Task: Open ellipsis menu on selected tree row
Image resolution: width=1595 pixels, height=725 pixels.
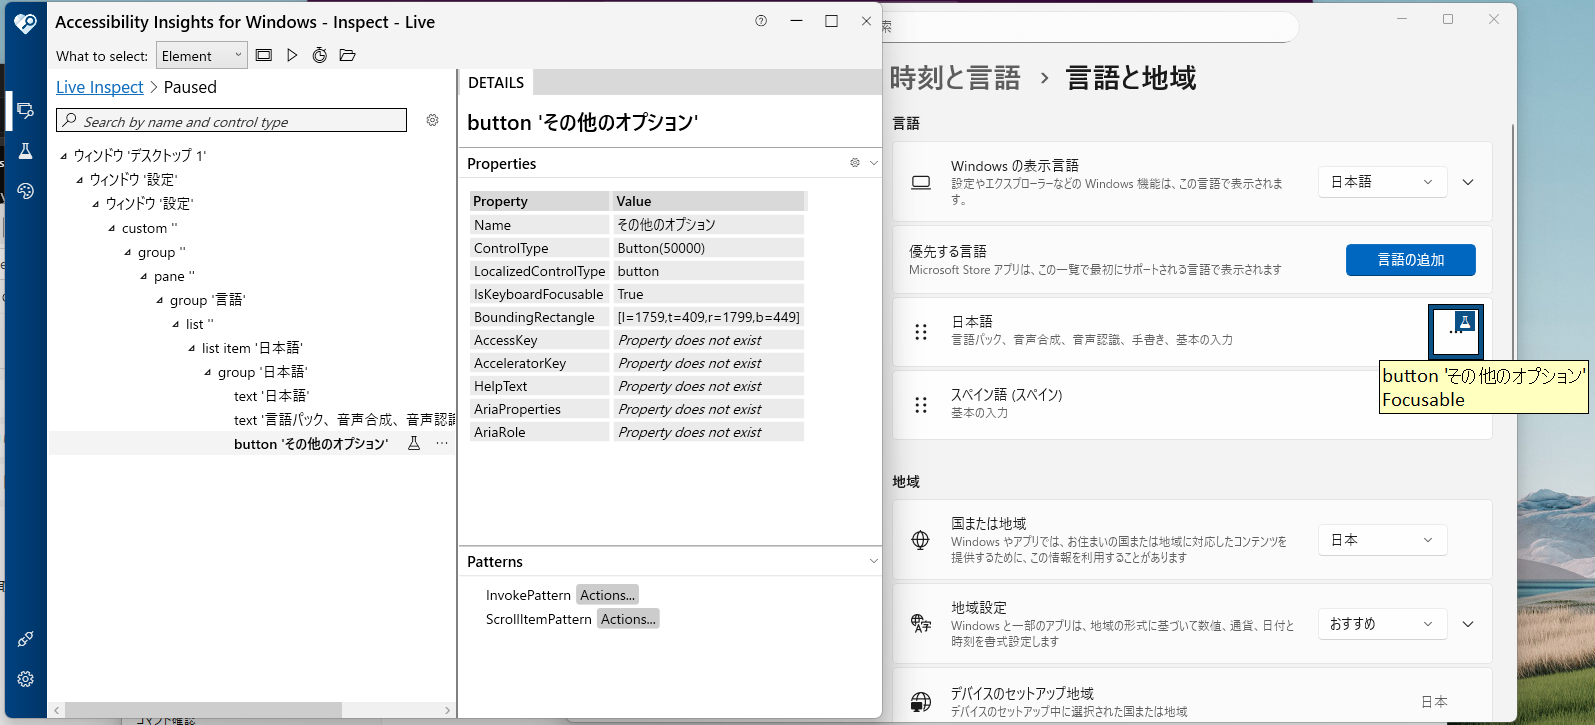Action: (442, 443)
